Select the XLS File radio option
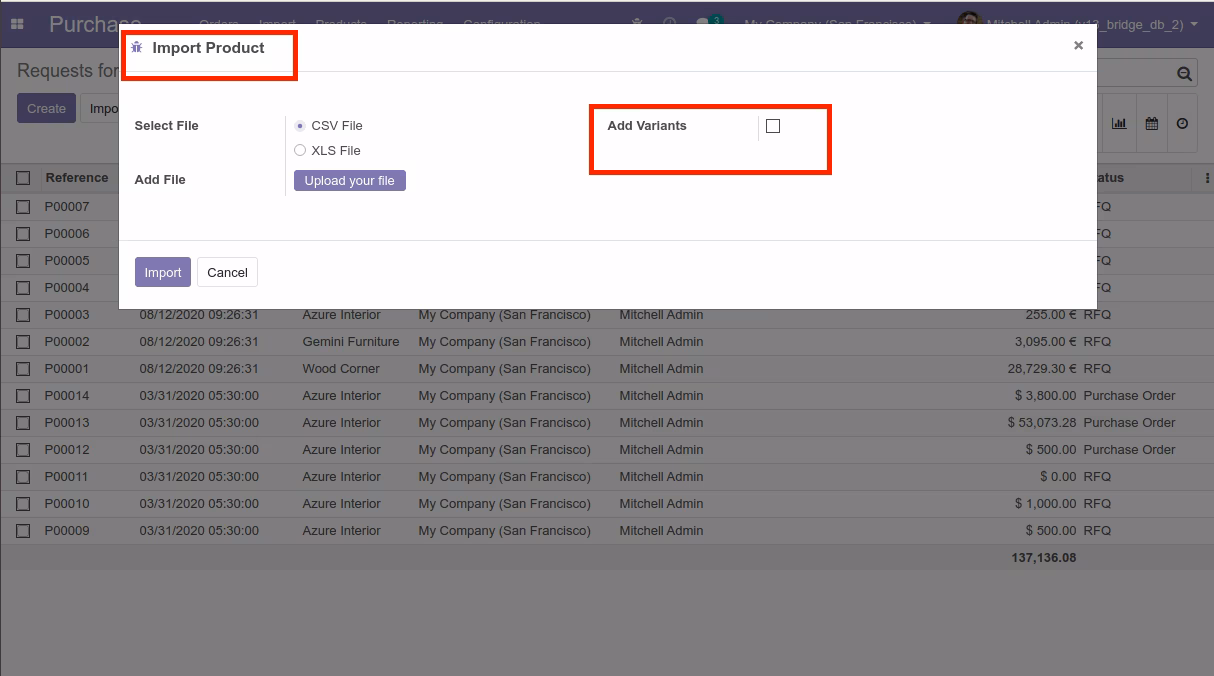The height and width of the screenshot is (676, 1214). 300,151
